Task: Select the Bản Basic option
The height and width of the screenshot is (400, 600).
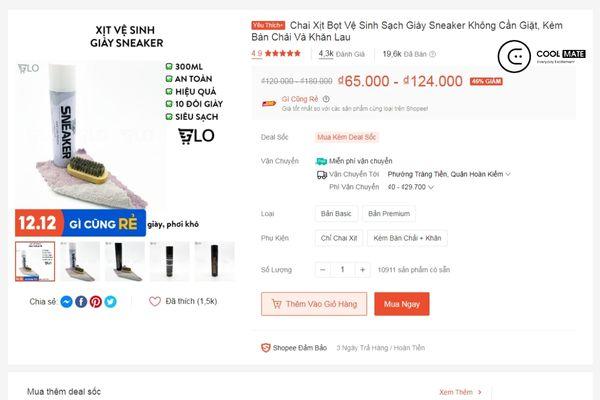Action: 336,214
